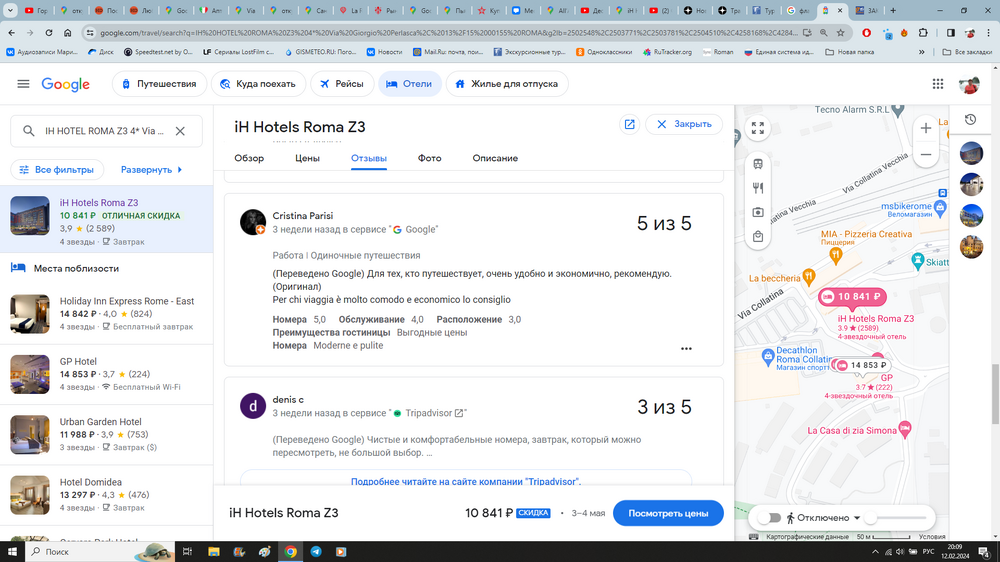Select the Отзывы tab

[x=369, y=158]
